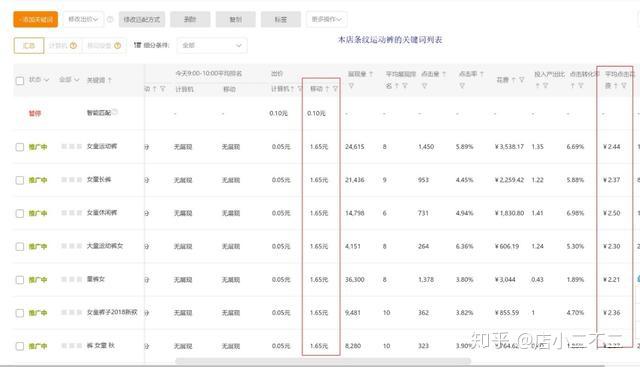Screen dimensions: 640x367
Task: Click the help icon next to 移动设备 tab
Action: click(x=118, y=45)
